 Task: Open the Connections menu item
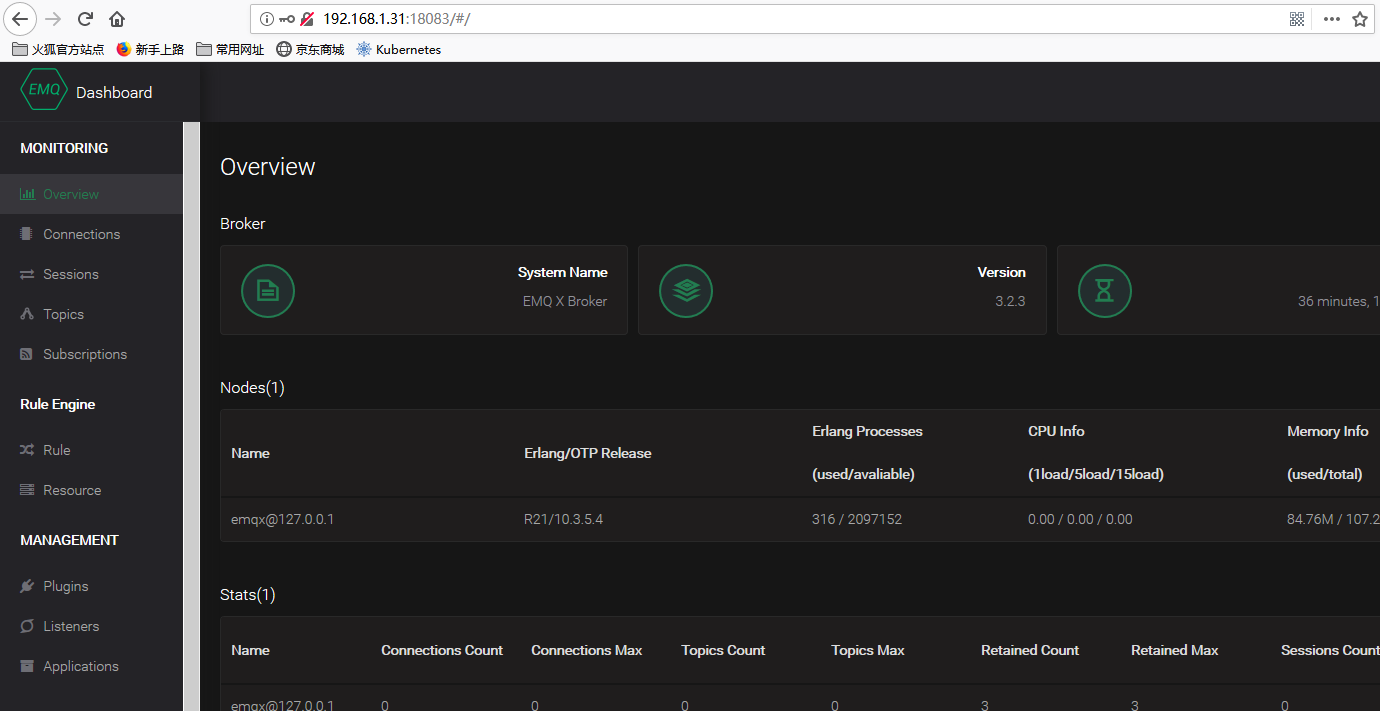91,234
